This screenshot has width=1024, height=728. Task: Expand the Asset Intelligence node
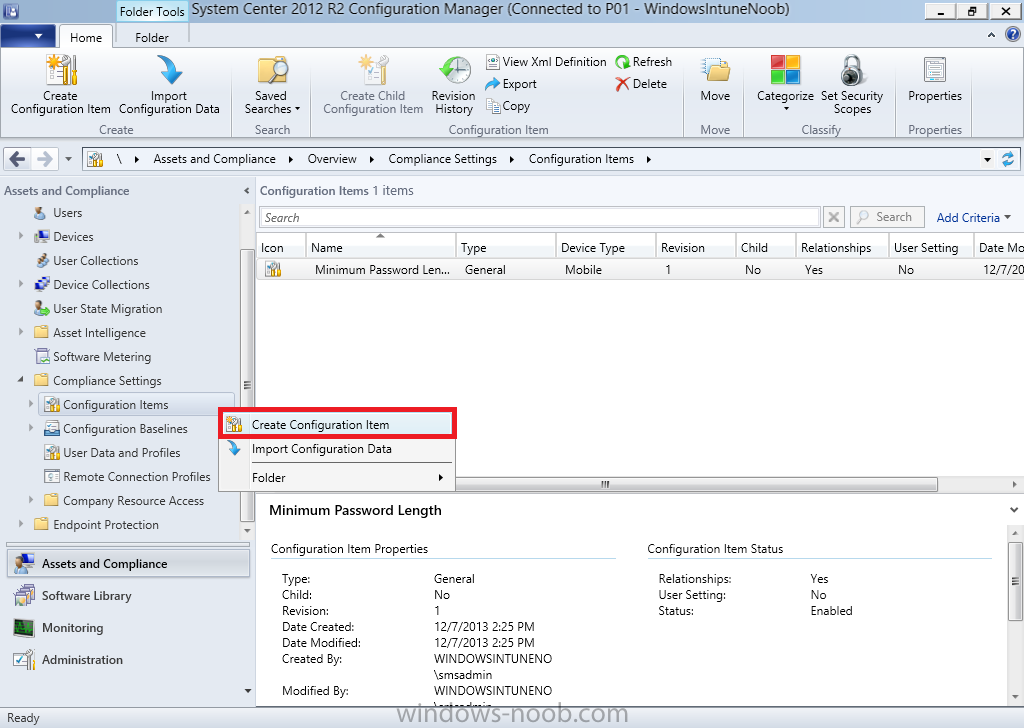point(21,332)
